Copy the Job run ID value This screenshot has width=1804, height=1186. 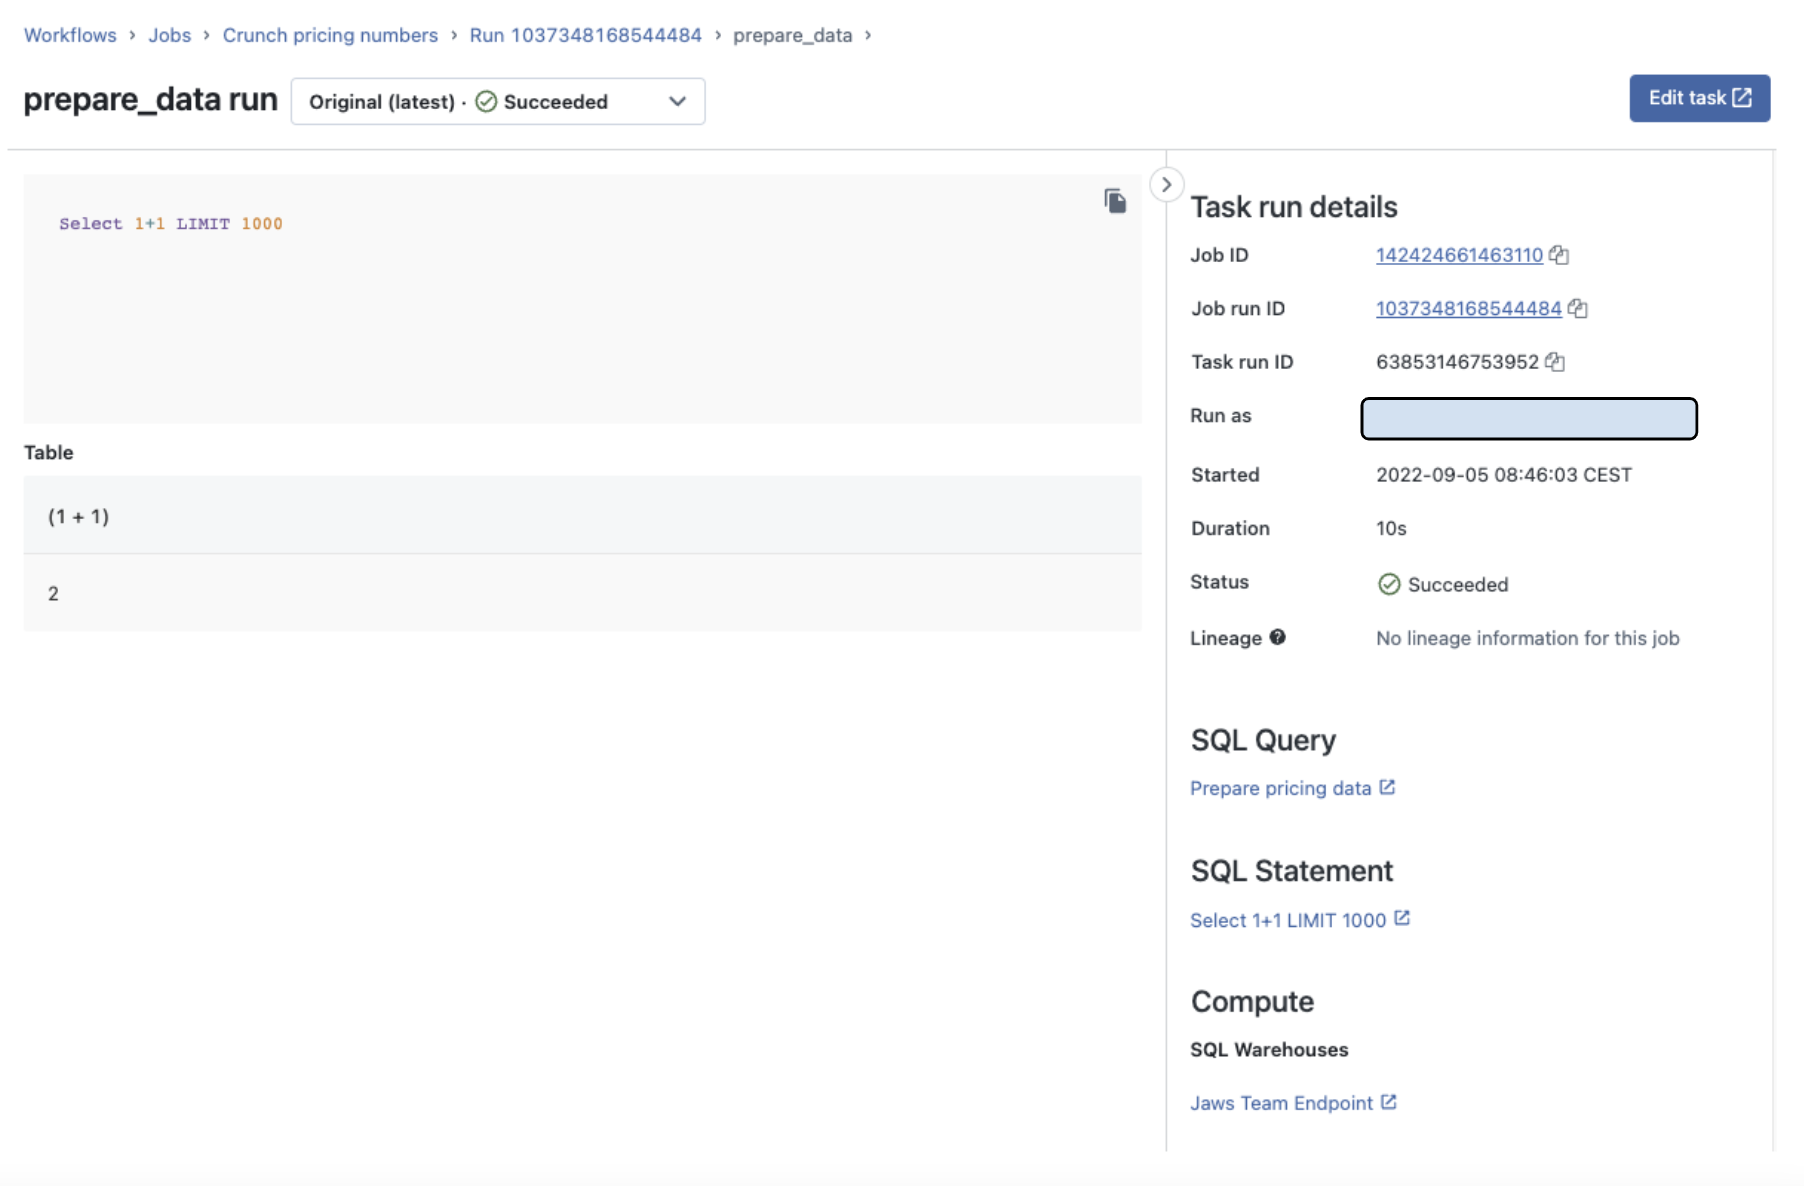coord(1577,309)
